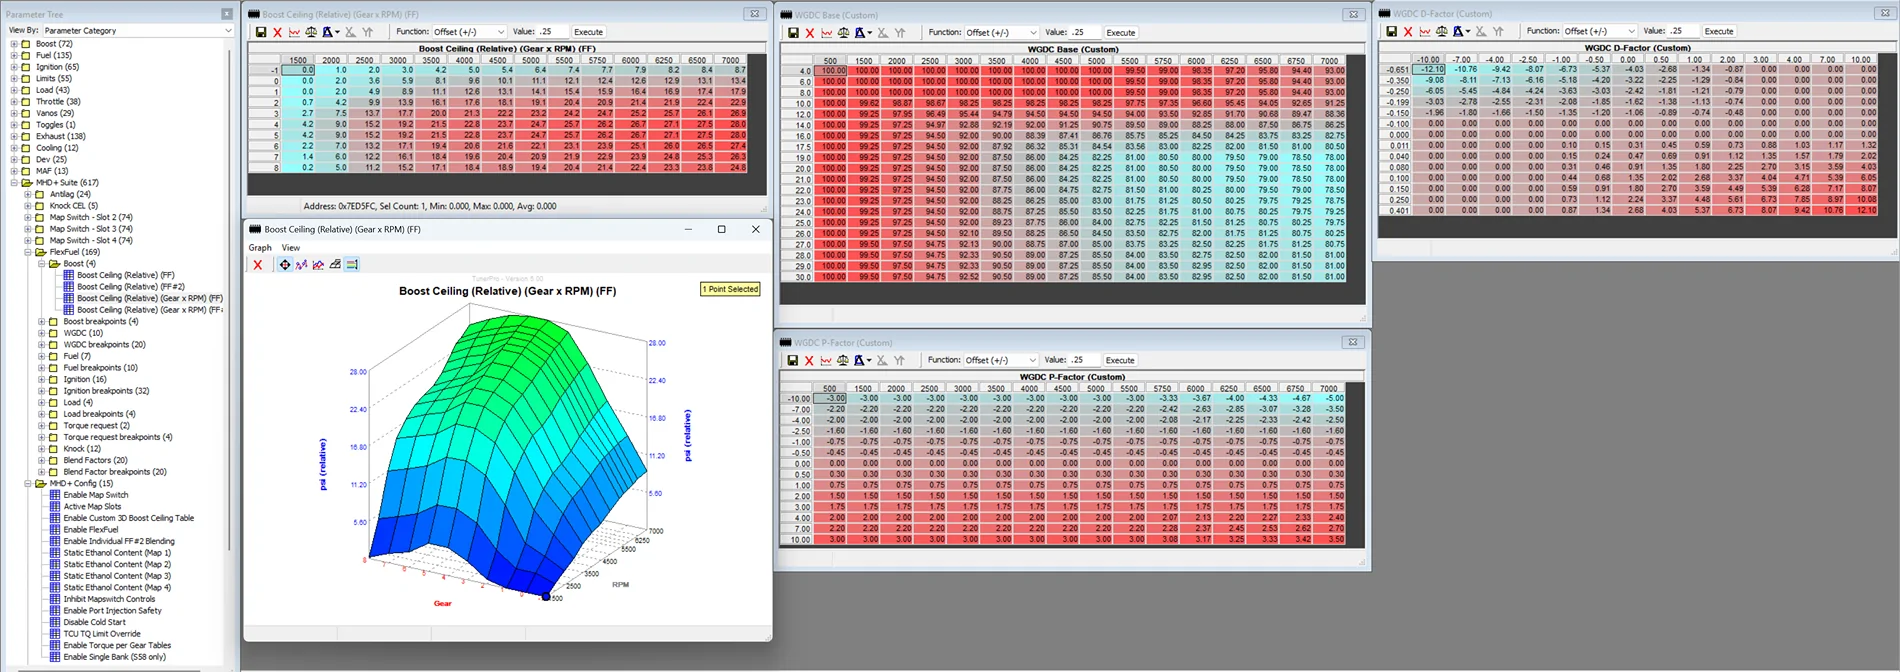Open the Function dropdown in WGDC P-Factor window

point(1001,360)
